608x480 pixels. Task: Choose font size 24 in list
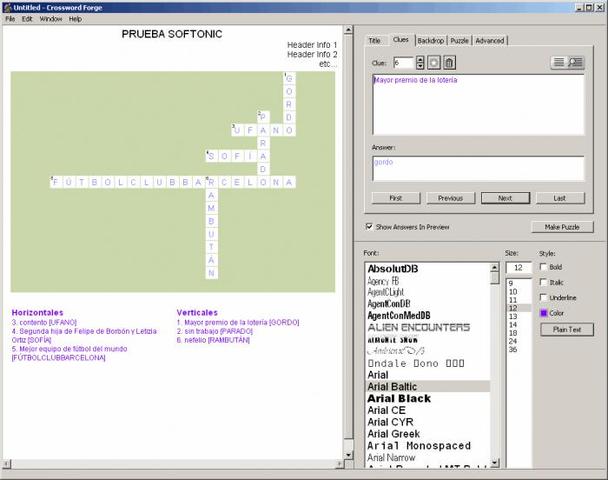513,341
